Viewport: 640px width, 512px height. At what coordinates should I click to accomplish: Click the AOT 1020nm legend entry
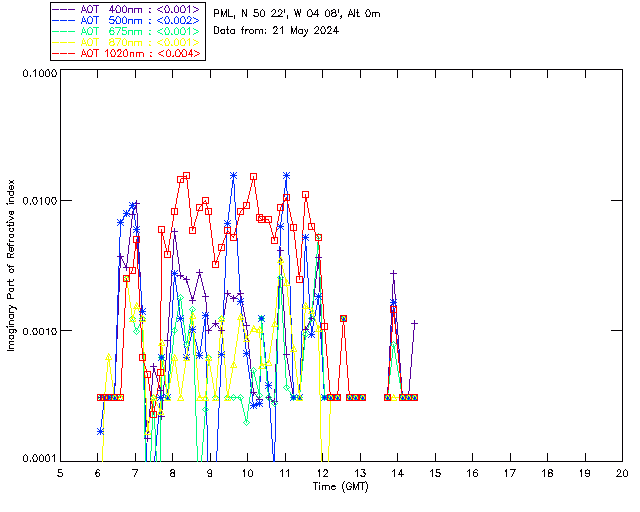pos(127,53)
